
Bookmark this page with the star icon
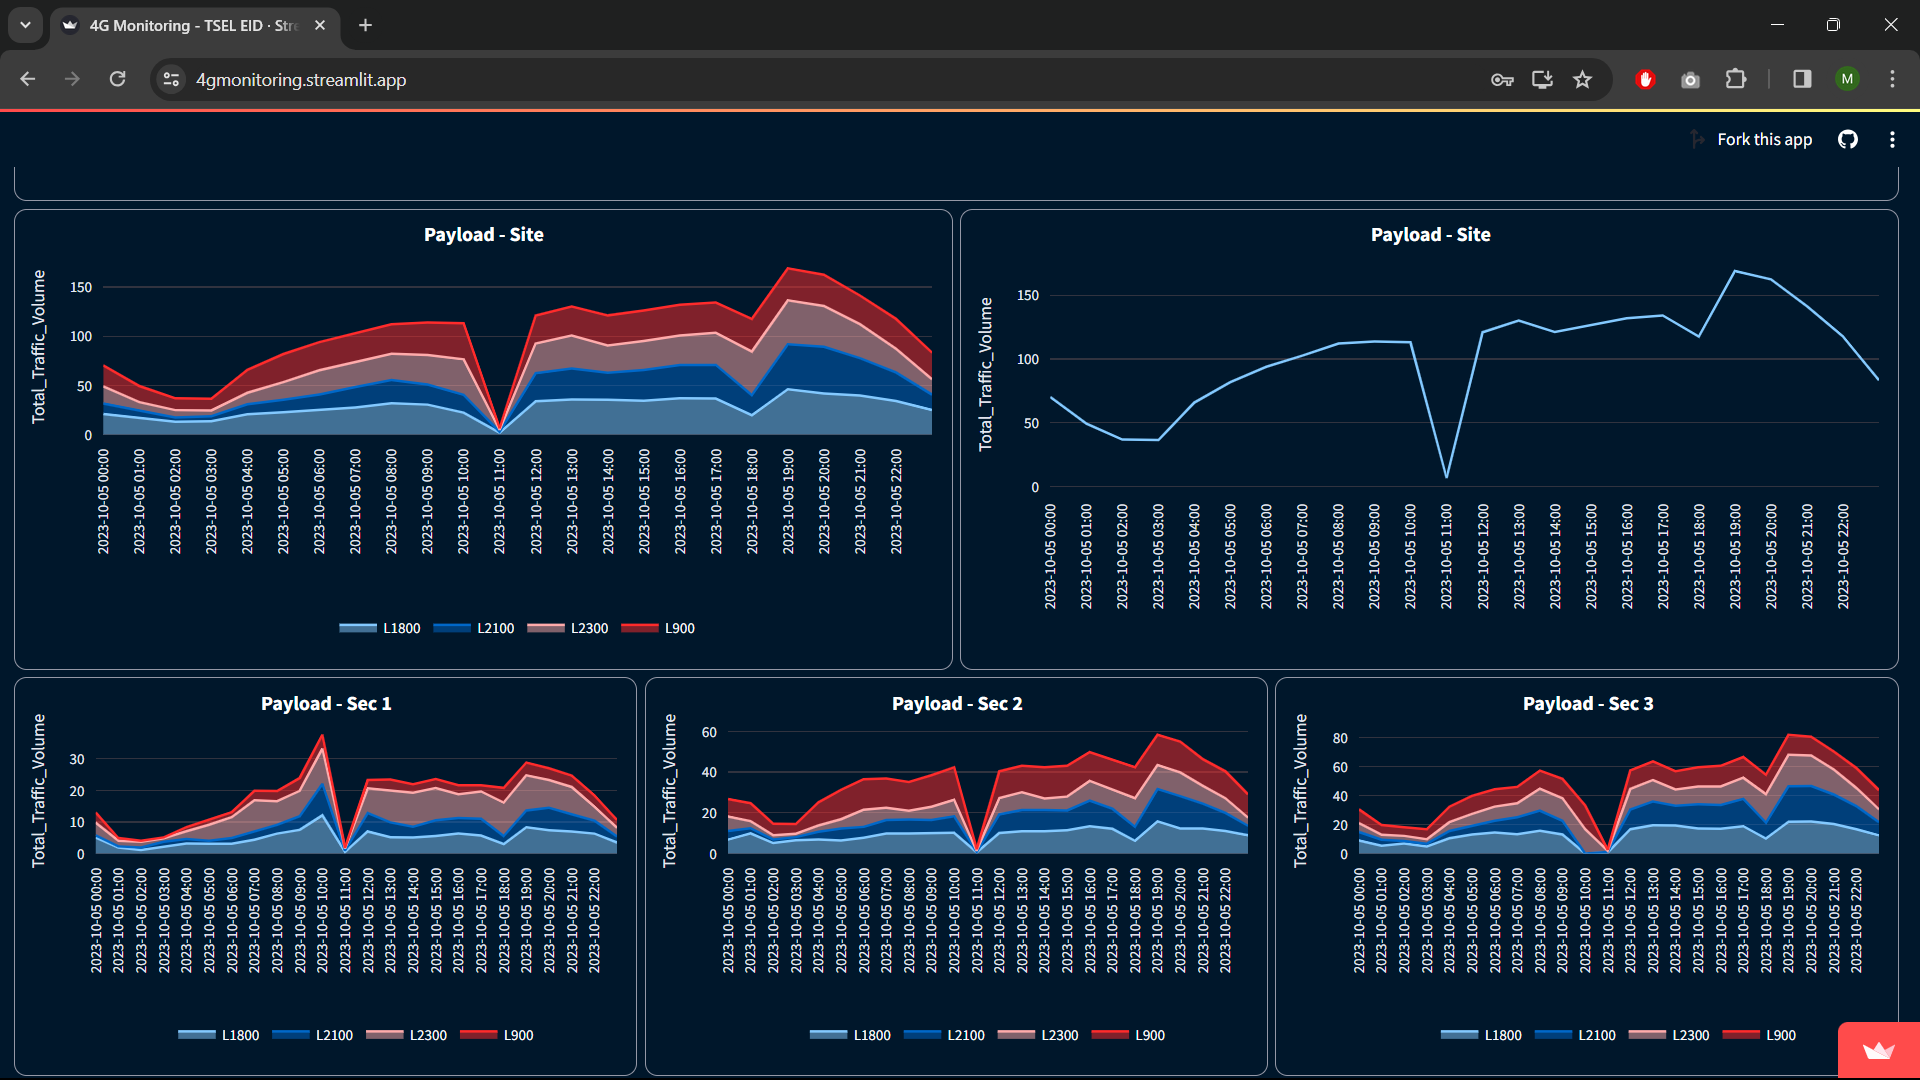(x=1582, y=80)
